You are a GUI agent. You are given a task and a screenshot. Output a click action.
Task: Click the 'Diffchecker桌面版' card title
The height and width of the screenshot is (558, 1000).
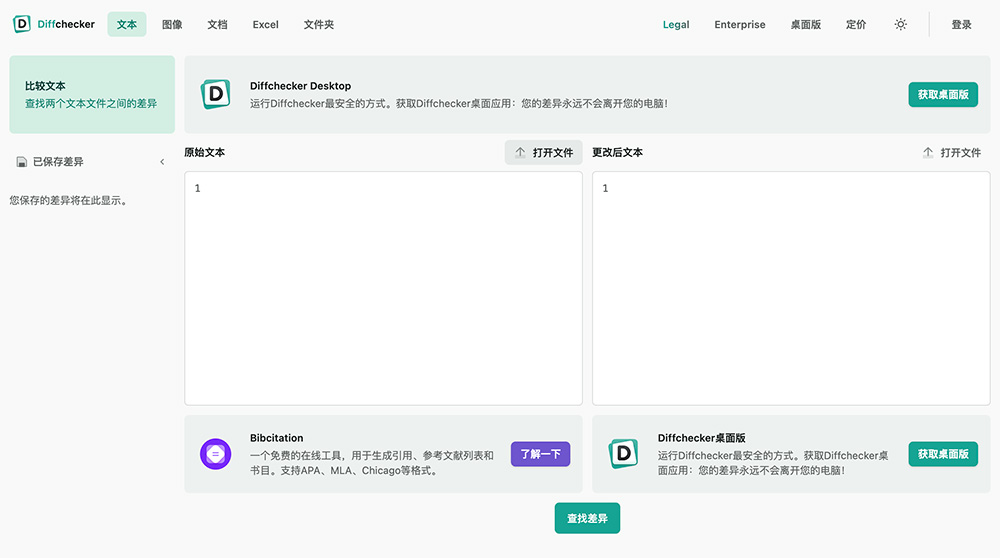pyautogui.click(x=702, y=438)
